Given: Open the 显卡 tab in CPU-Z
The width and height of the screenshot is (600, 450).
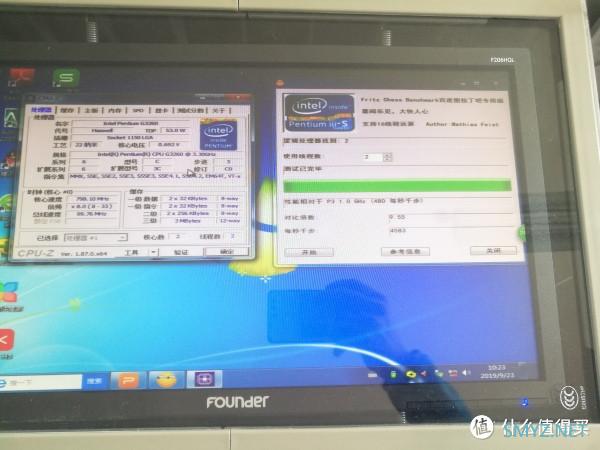Looking at the screenshot, I should pos(161,111).
